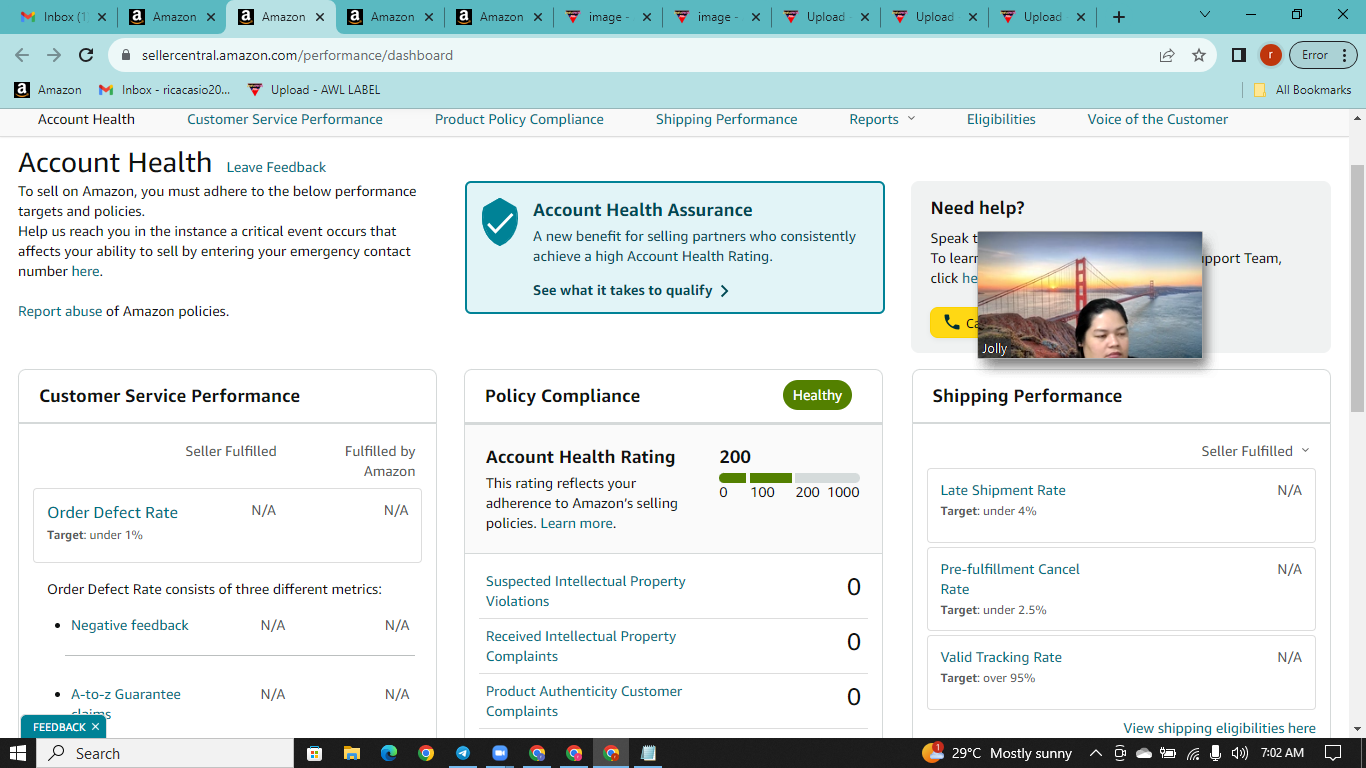Open the A-to-z Guarantee claims link
Viewport: 1366px width, 768px height.
click(126, 703)
